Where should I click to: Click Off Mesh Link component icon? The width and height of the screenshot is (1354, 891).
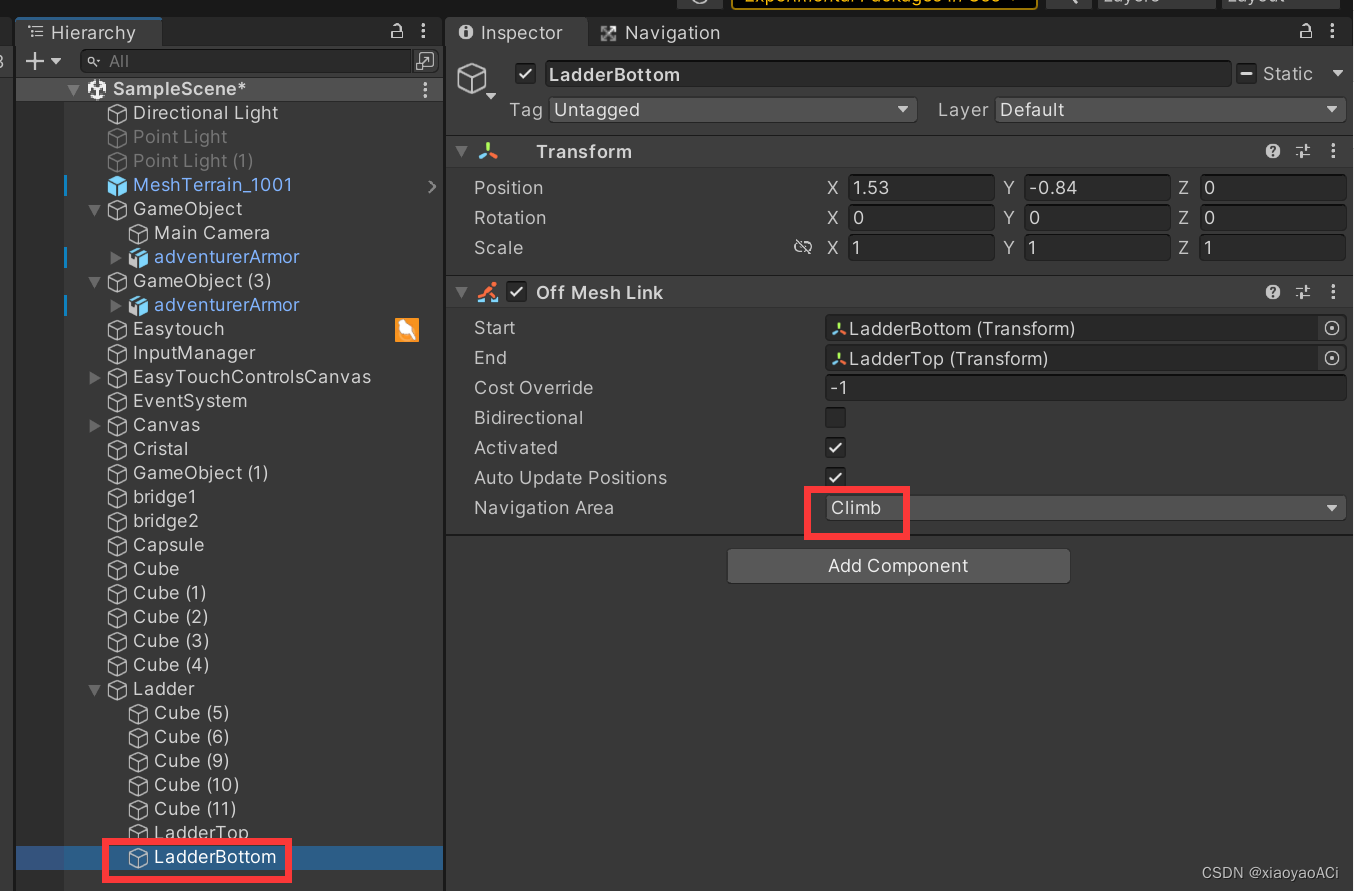click(488, 293)
